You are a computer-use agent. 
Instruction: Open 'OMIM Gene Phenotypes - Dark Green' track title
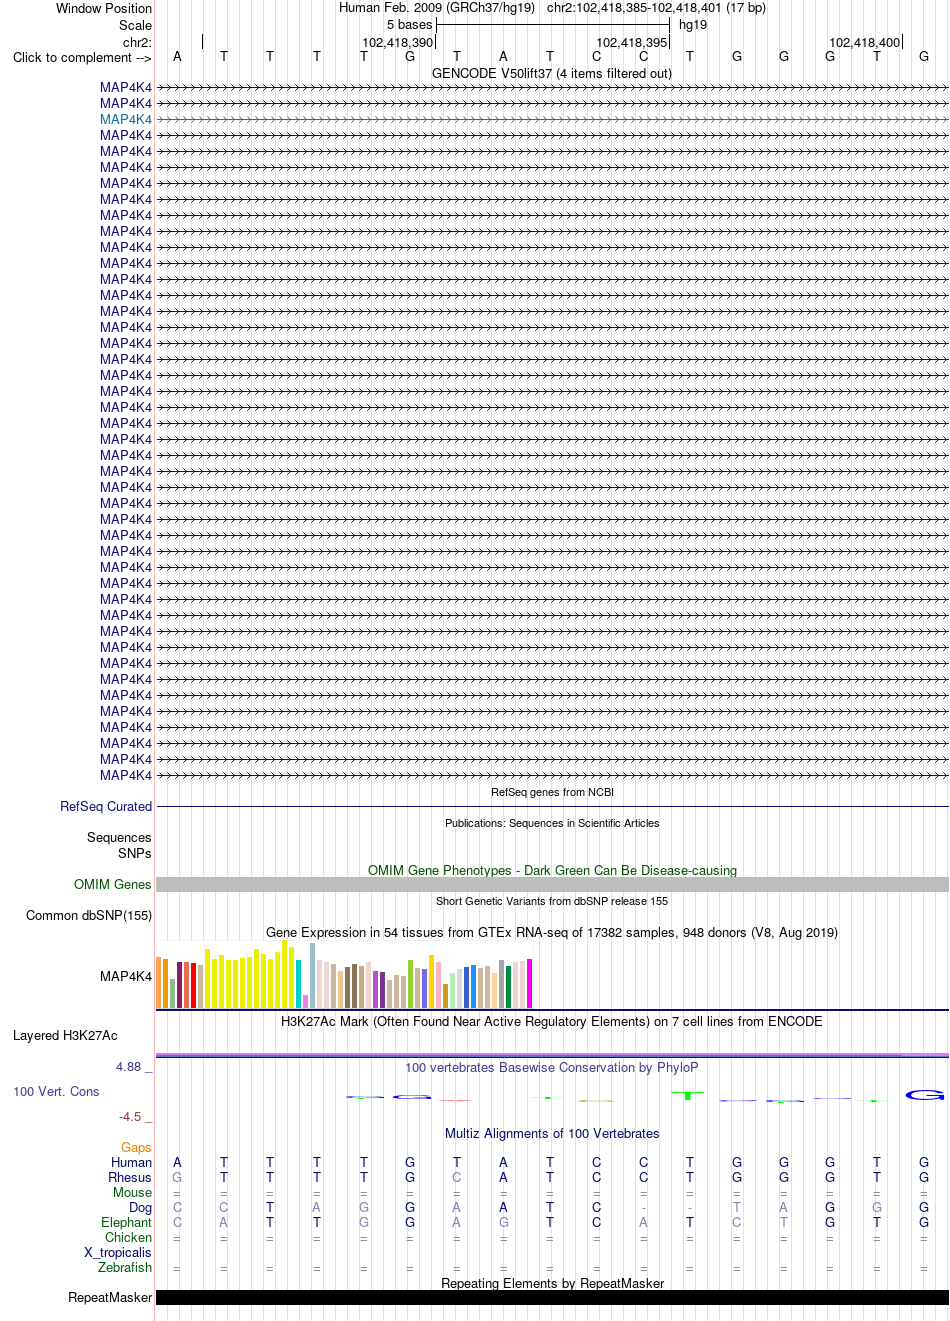[x=552, y=871]
